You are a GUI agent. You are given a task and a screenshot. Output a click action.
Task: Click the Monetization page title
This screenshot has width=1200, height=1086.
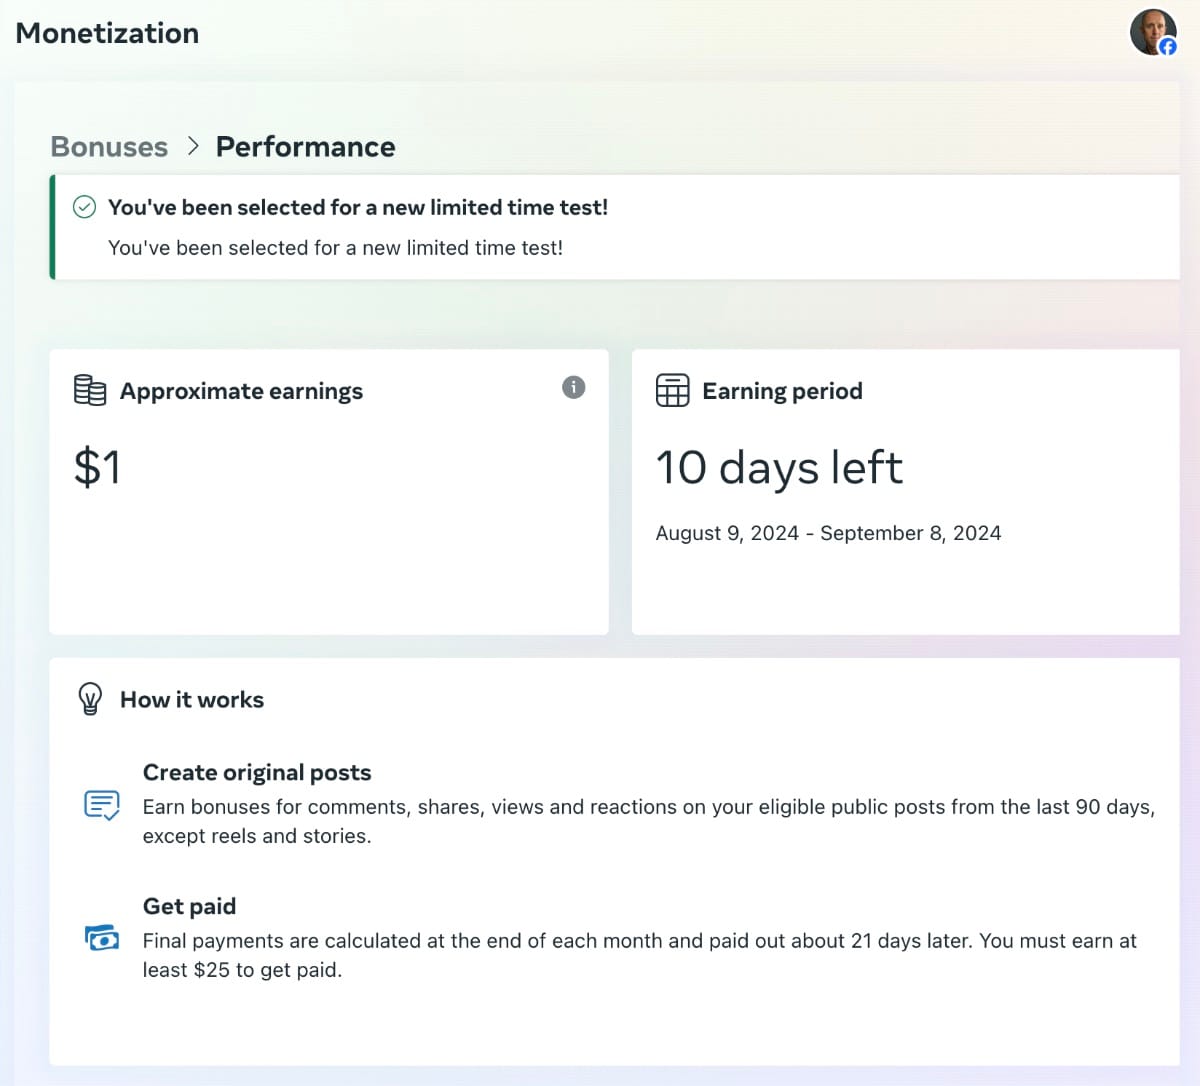tap(107, 33)
